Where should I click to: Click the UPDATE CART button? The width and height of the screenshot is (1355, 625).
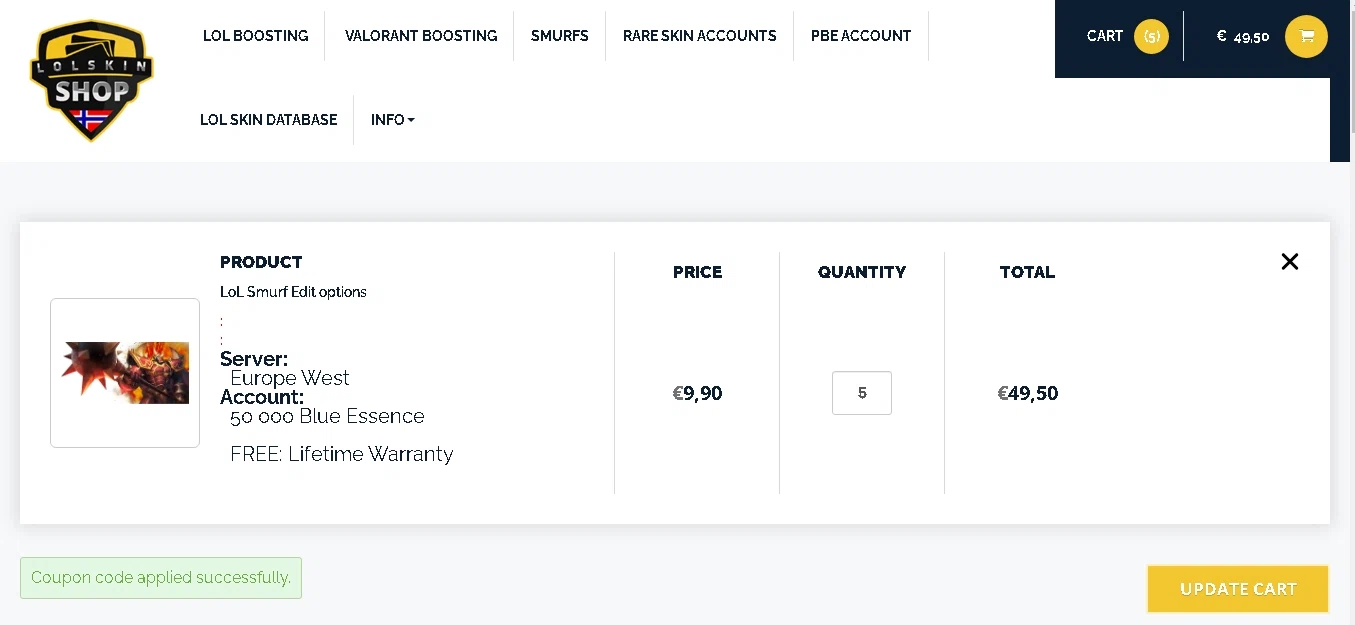pos(1238,589)
